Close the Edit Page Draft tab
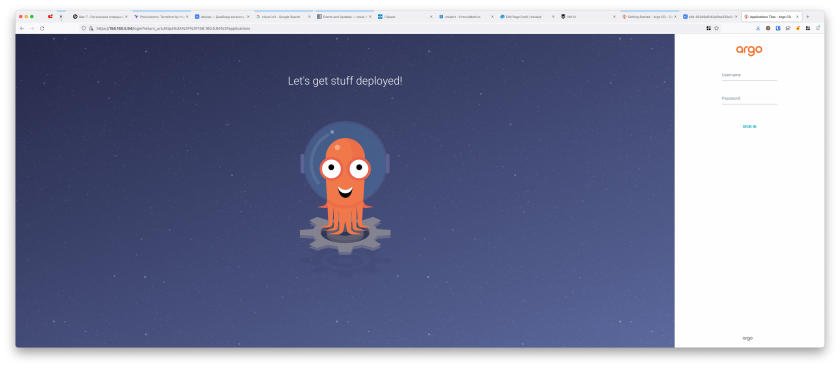This screenshot has height=368, width=840. coord(553,17)
